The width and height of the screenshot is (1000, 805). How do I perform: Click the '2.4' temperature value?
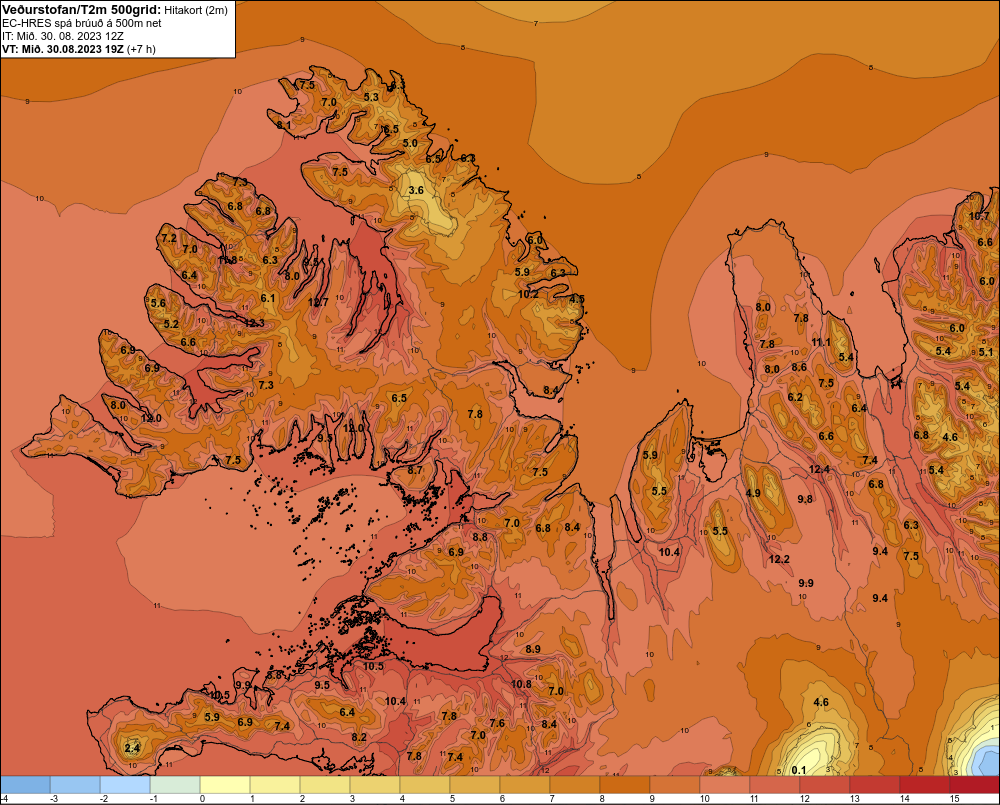[x=132, y=748]
